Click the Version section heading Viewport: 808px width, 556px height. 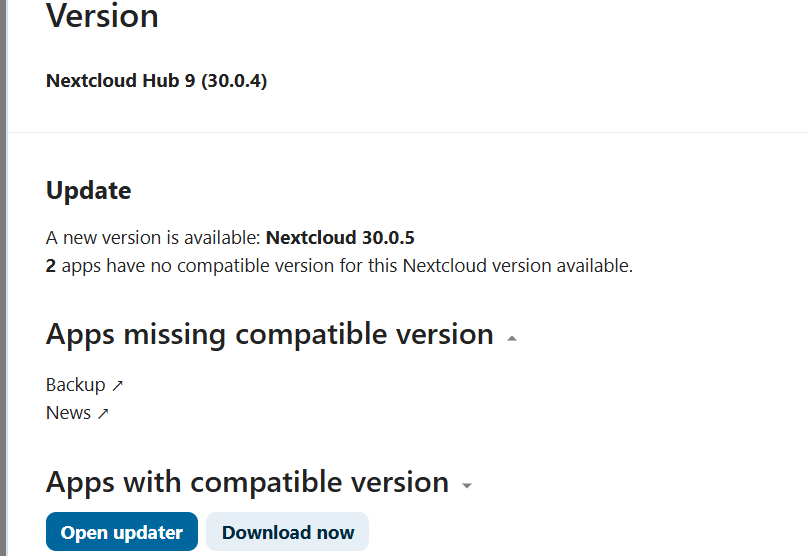(x=102, y=16)
